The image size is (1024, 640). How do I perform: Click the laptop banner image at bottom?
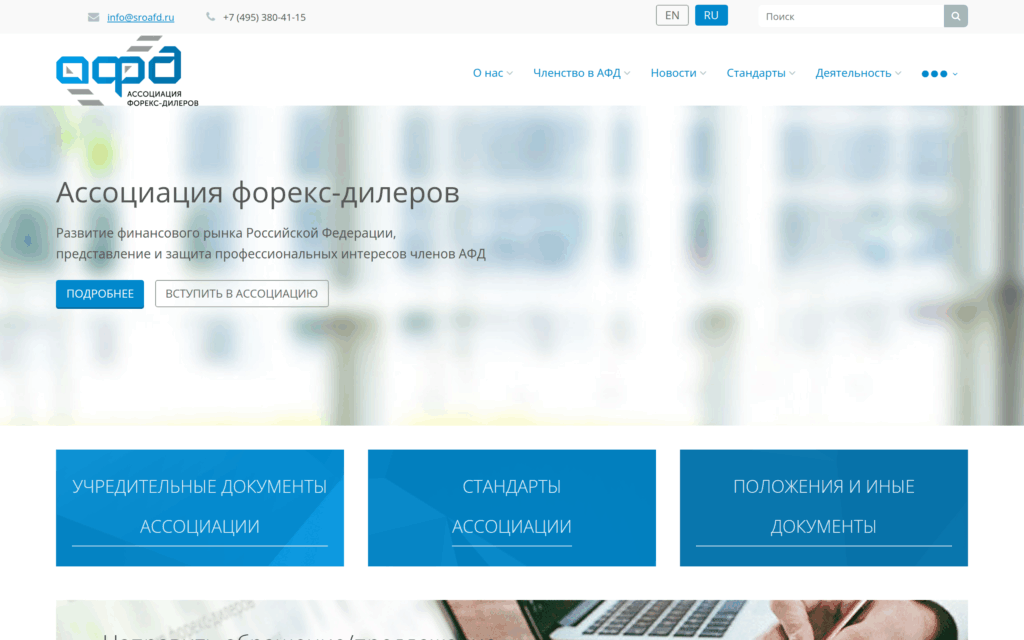(x=512, y=620)
